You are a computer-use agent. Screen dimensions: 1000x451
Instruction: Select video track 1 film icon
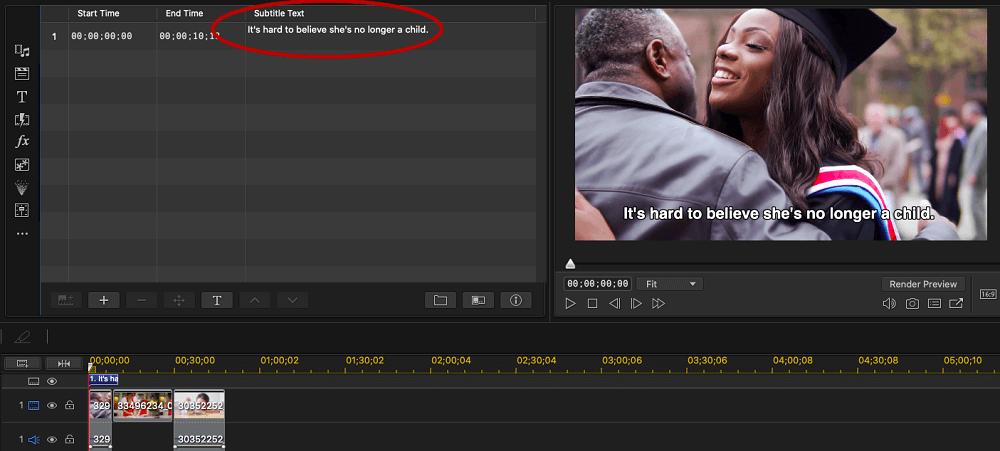coord(34,405)
